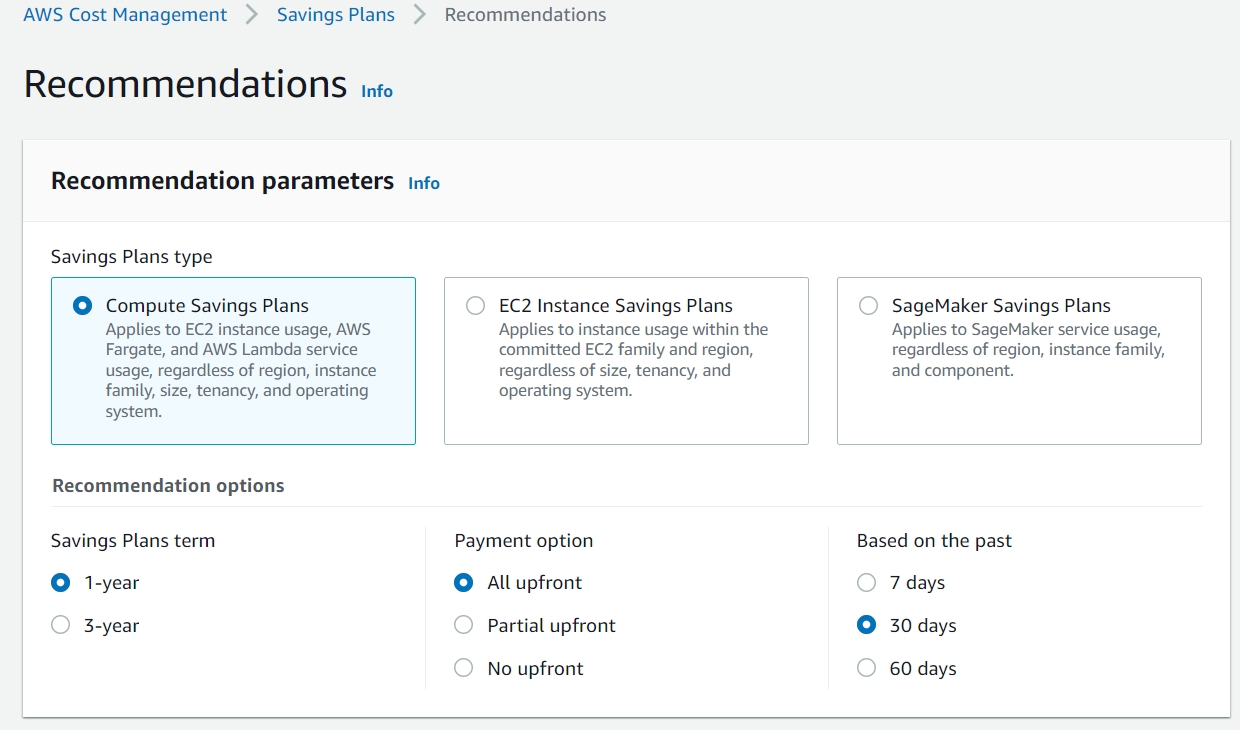Open Info link beside Recommendation parameters
This screenshot has width=1240, height=730.
(424, 183)
